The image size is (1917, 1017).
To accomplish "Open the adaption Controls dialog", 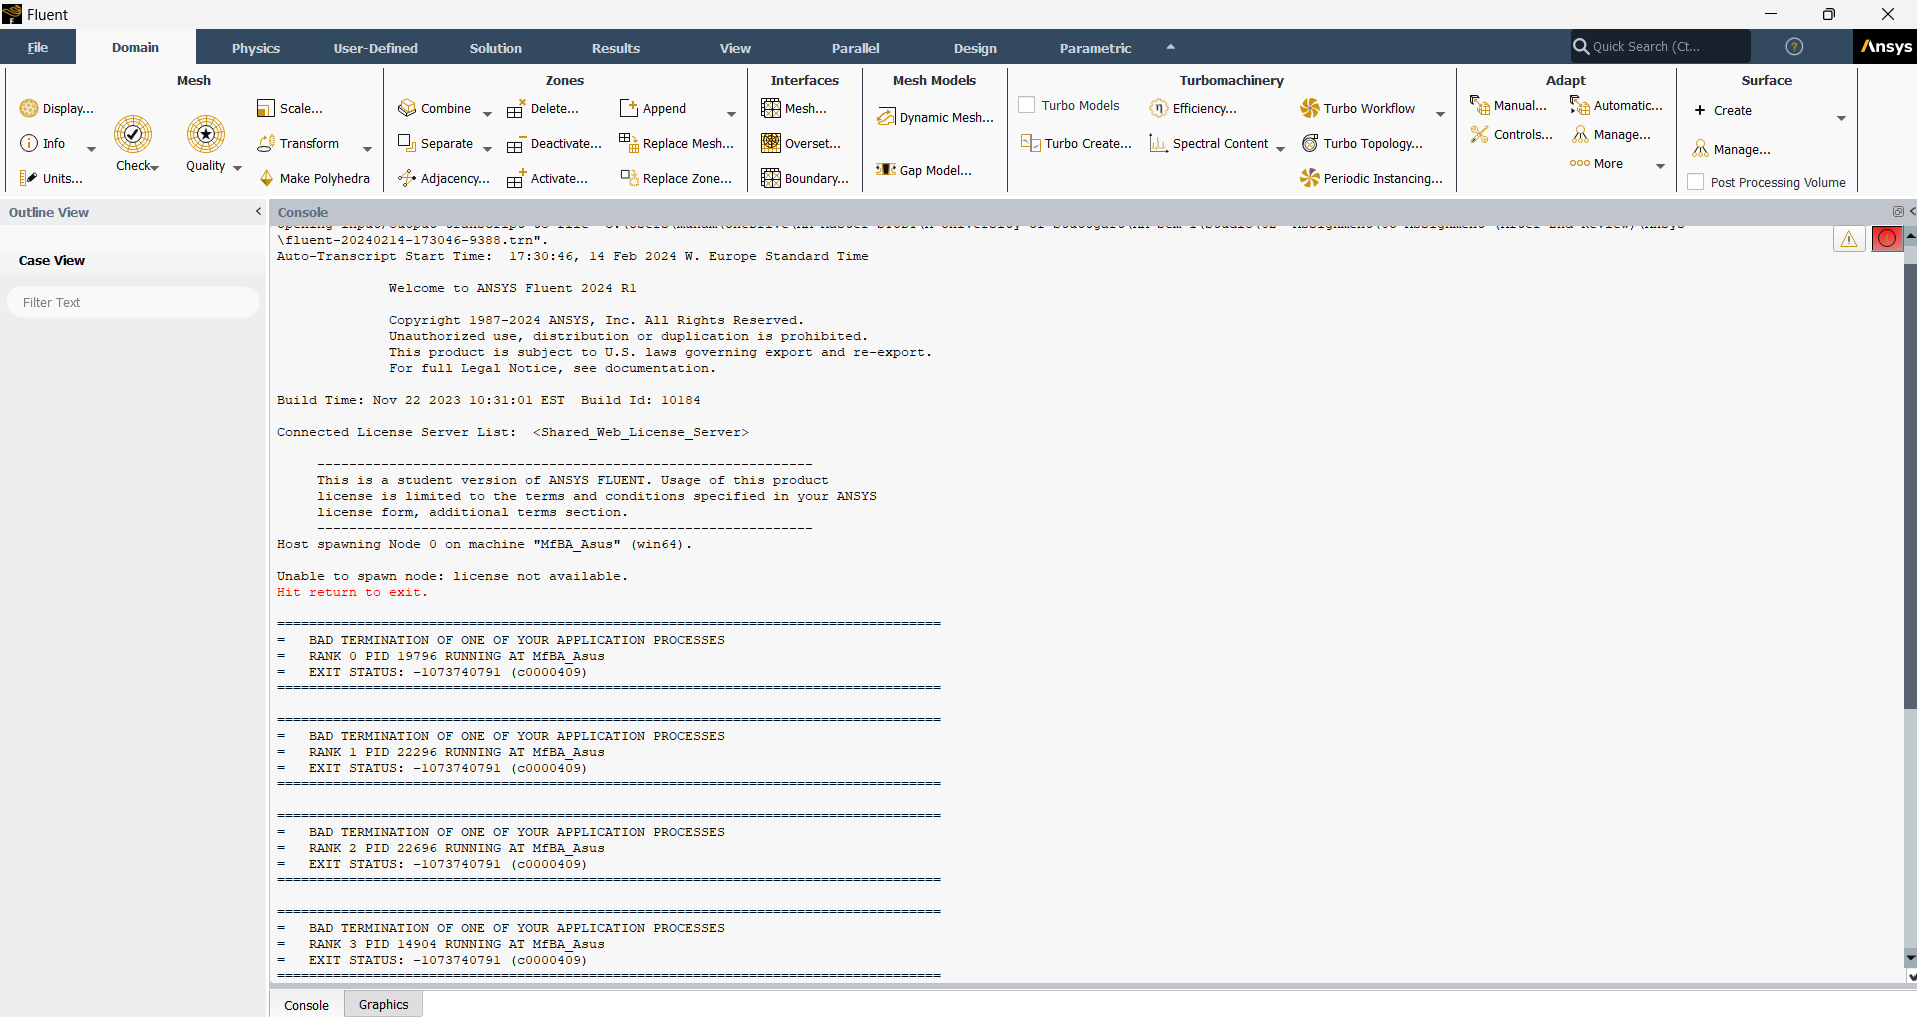I will pos(1512,134).
